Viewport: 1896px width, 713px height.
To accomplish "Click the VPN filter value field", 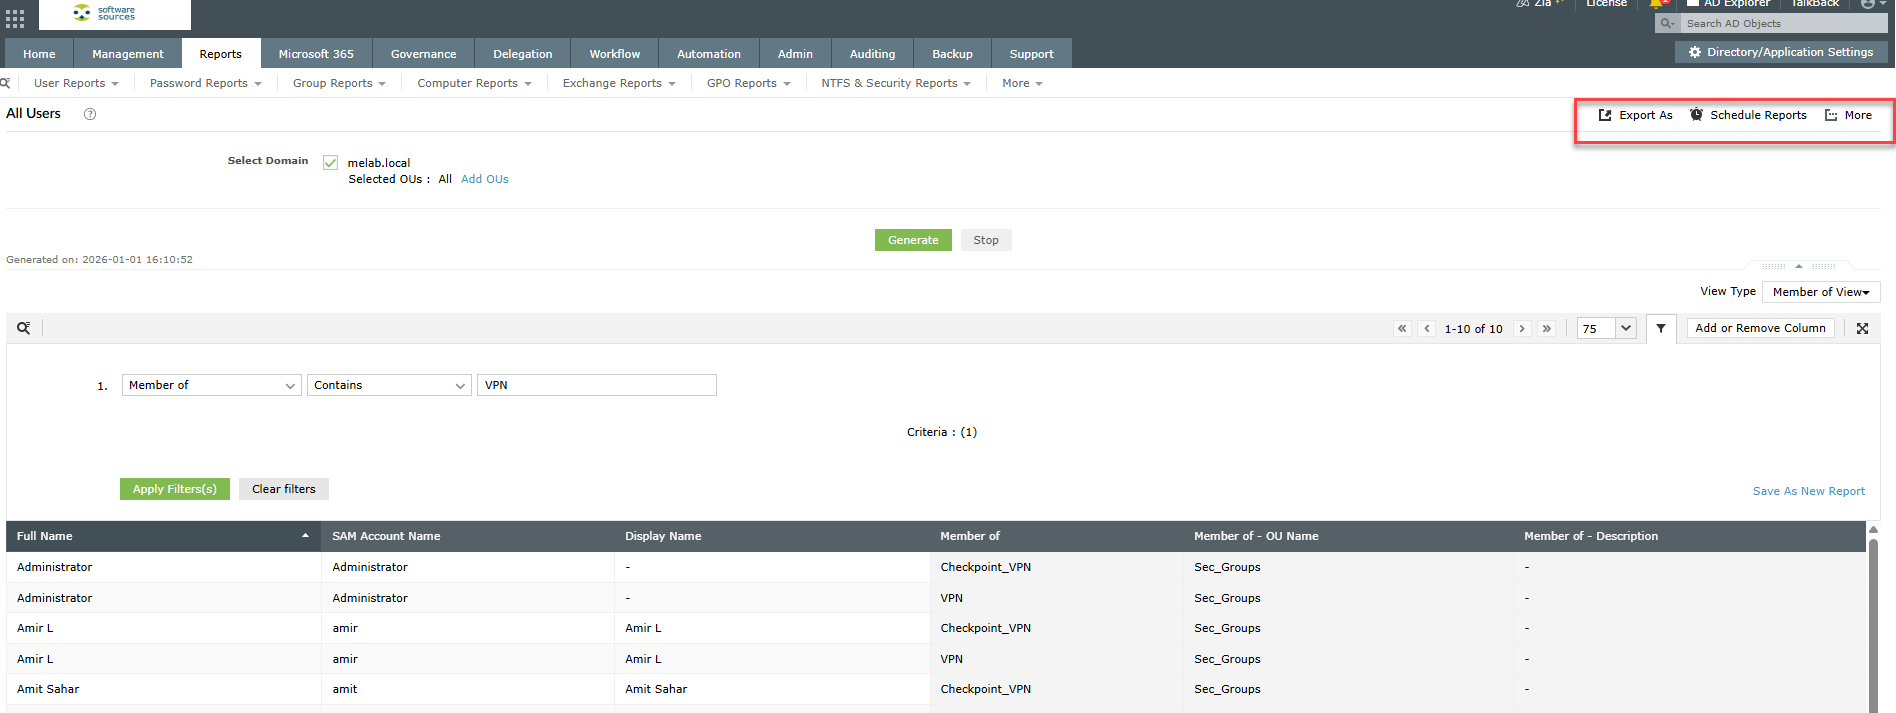I will click(x=596, y=385).
